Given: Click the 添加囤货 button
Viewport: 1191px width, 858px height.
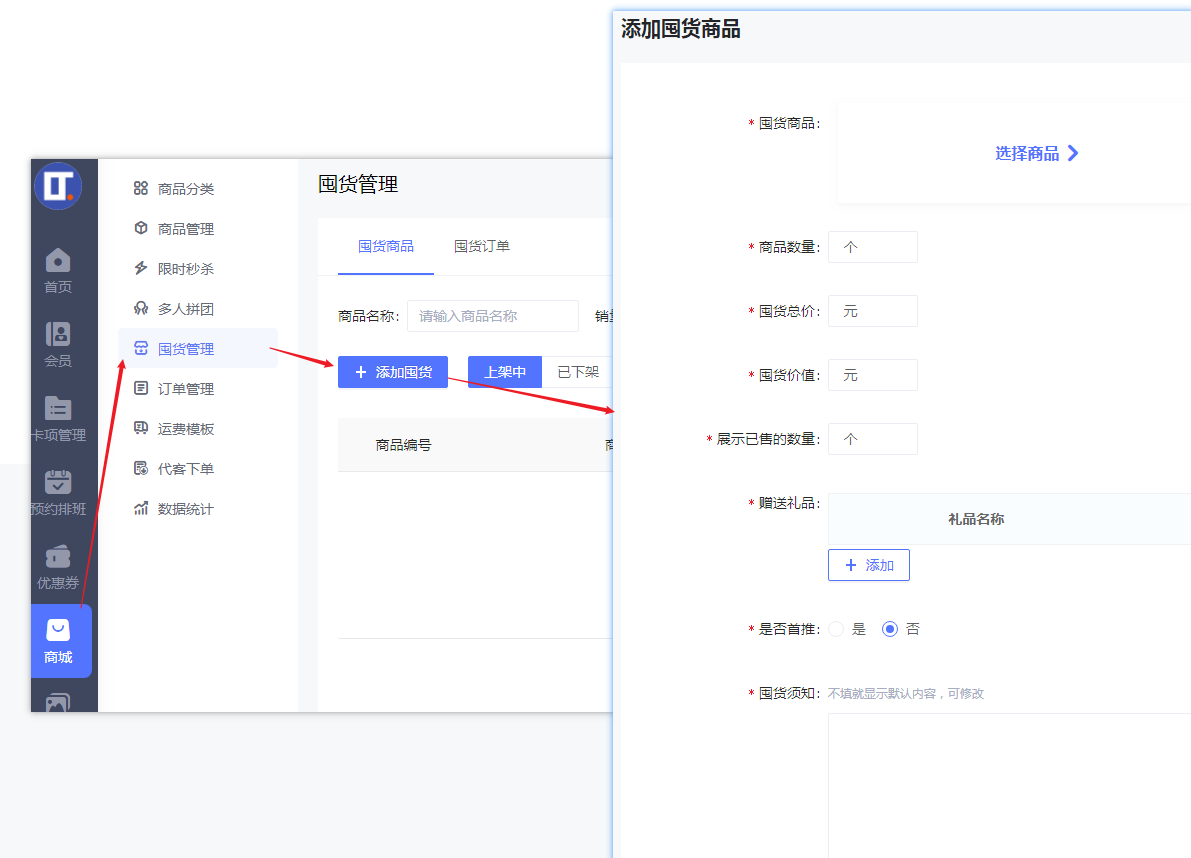Looking at the screenshot, I should point(392,371).
